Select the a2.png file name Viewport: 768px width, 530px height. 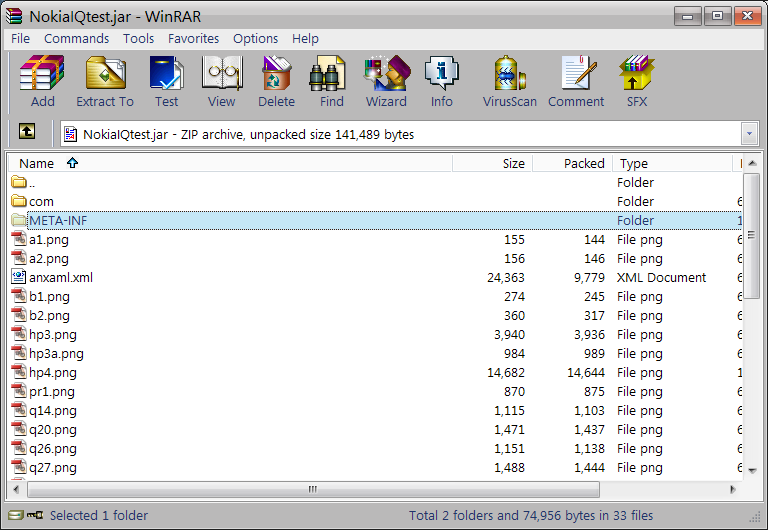[x=49, y=259]
